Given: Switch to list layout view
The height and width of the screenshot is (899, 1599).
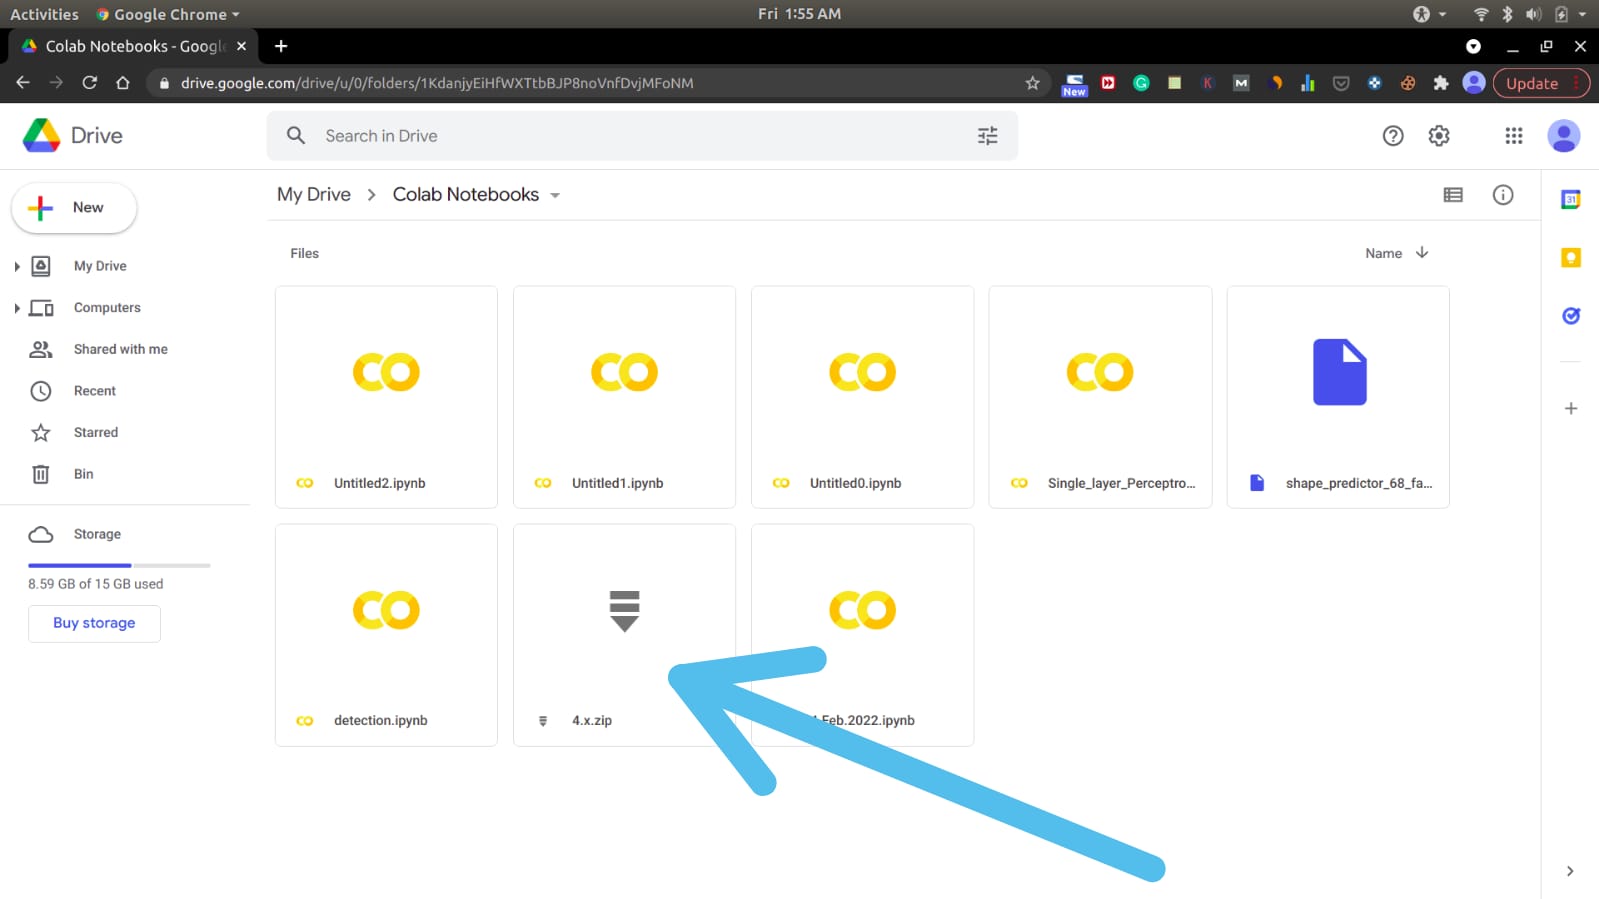Looking at the screenshot, I should coord(1453,195).
